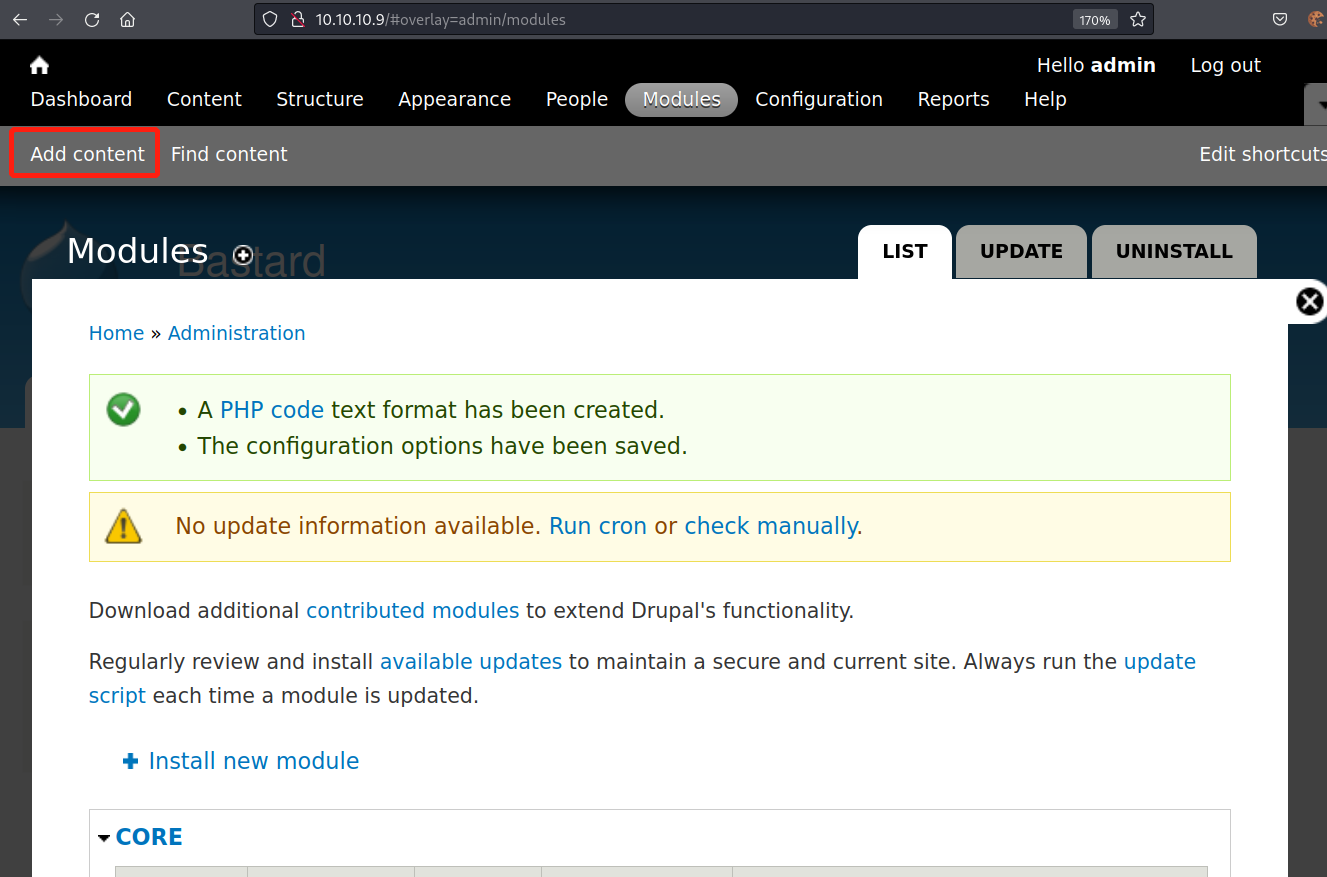Viewport: 1327px width, 877px height.
Task: Click the Run cron link
Action: click(597, 526)
